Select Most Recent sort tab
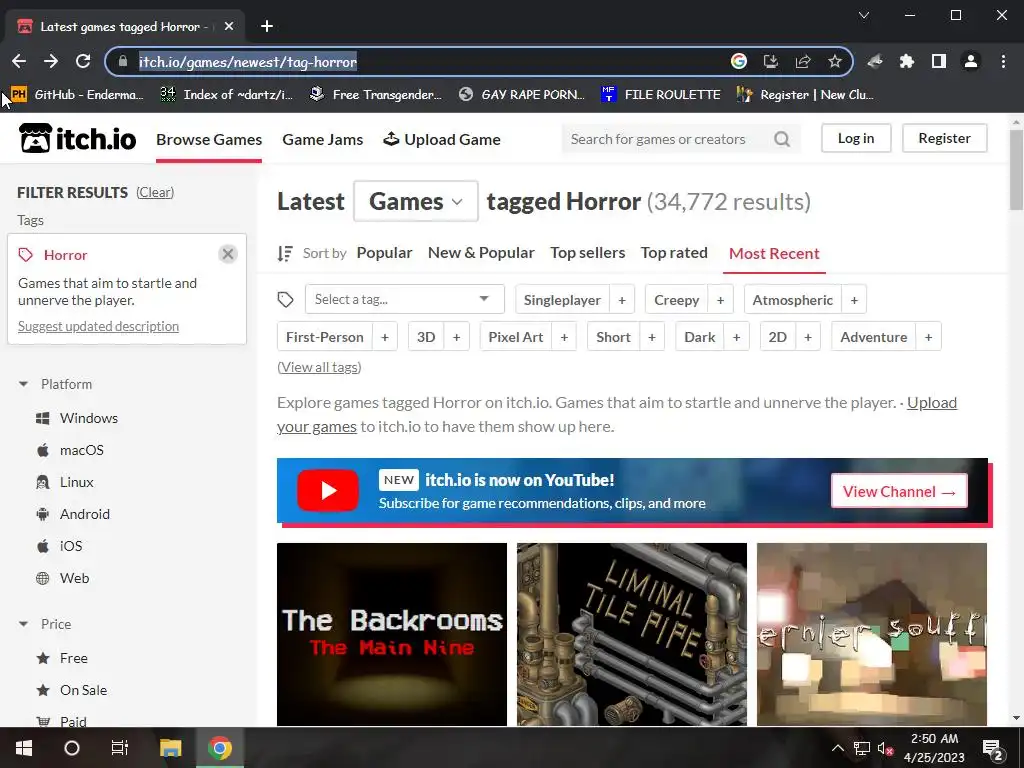 774,253
